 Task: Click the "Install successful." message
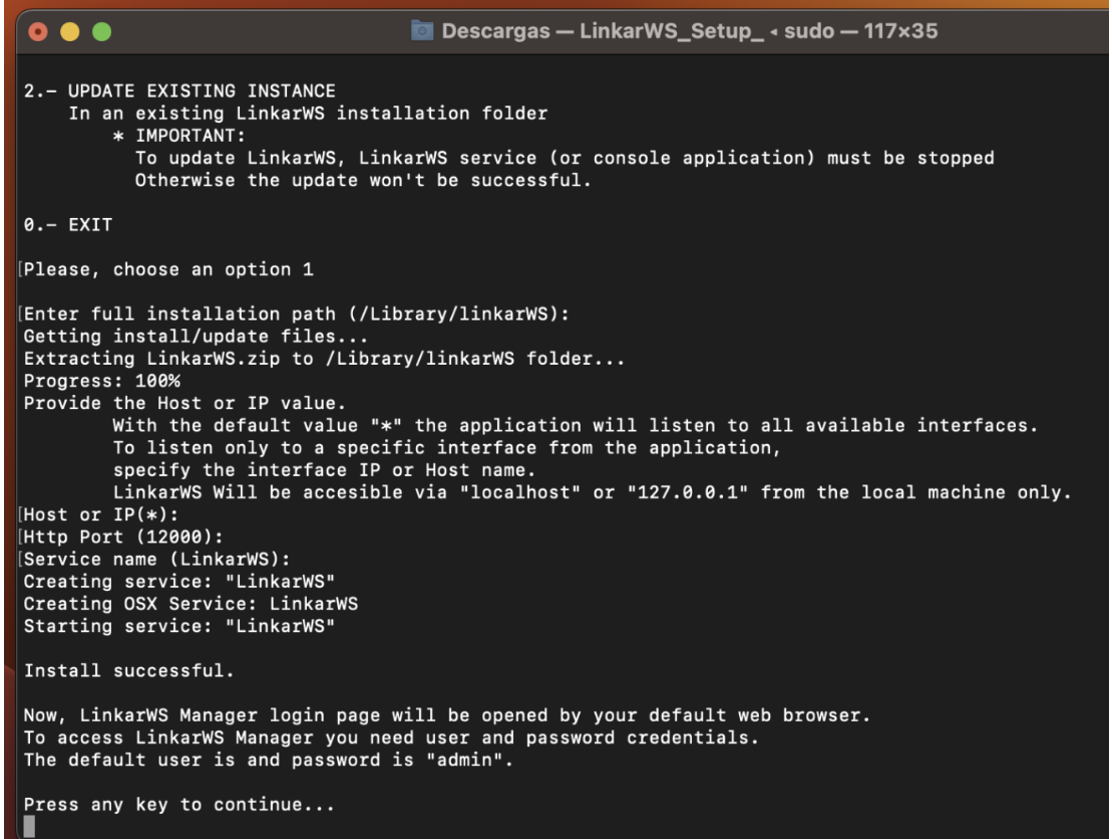click(x=129, y=671)
